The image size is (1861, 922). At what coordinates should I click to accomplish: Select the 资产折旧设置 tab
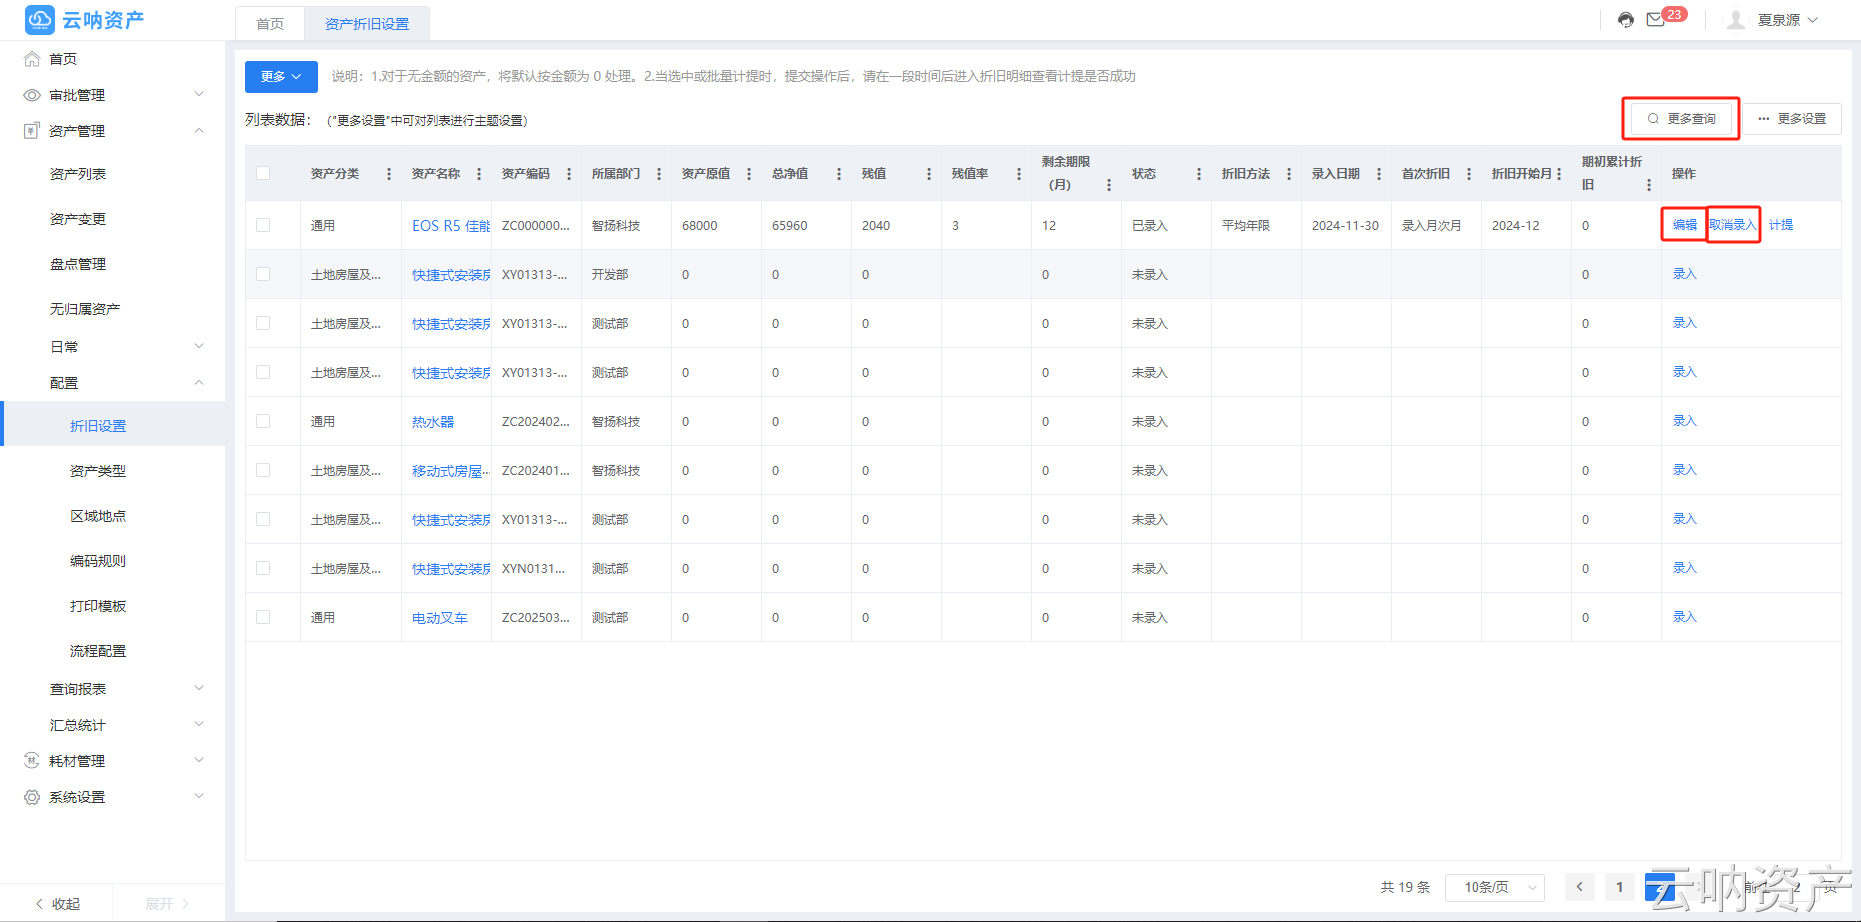pyautogui.click(x=367, y=24)
